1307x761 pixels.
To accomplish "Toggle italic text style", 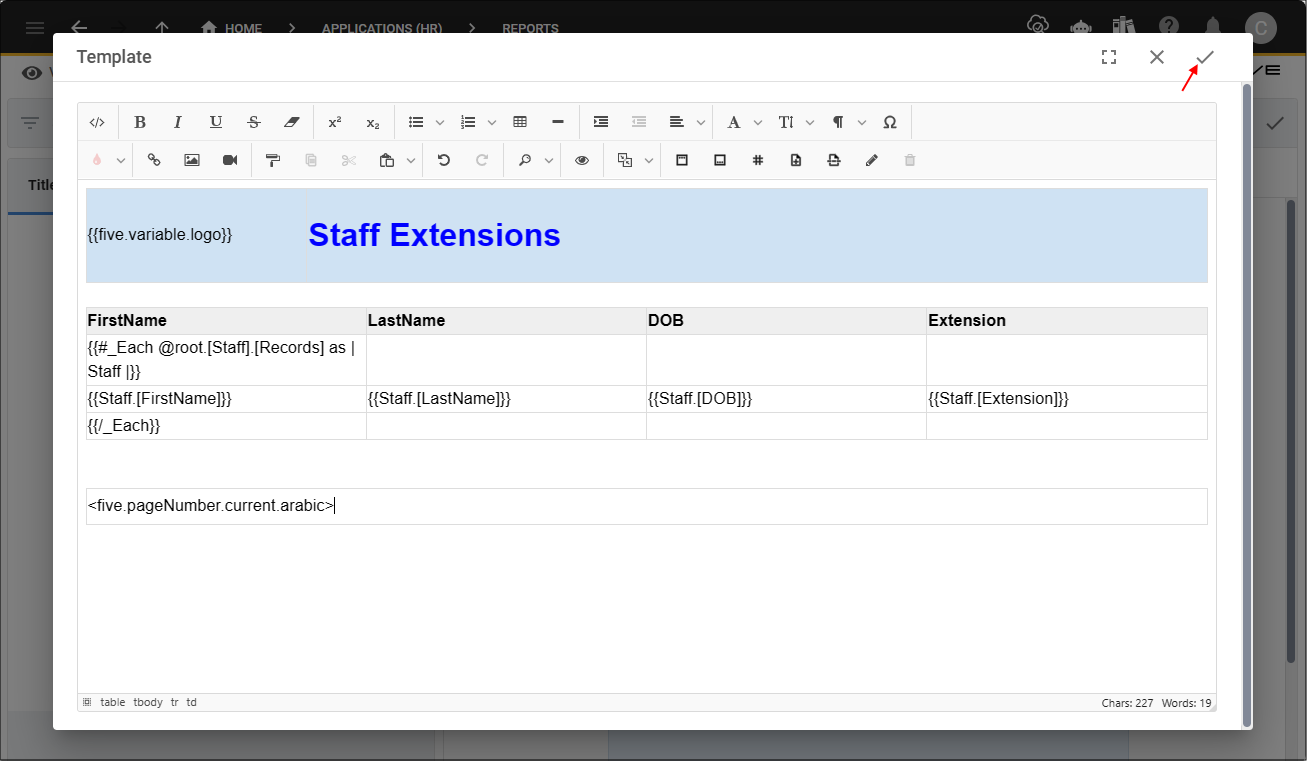I will (x=178, y=122).
